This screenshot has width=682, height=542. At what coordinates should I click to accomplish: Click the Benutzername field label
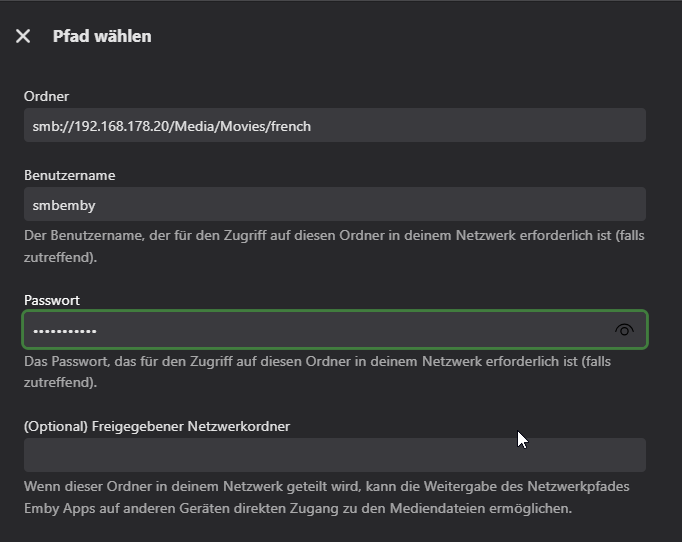69,175
